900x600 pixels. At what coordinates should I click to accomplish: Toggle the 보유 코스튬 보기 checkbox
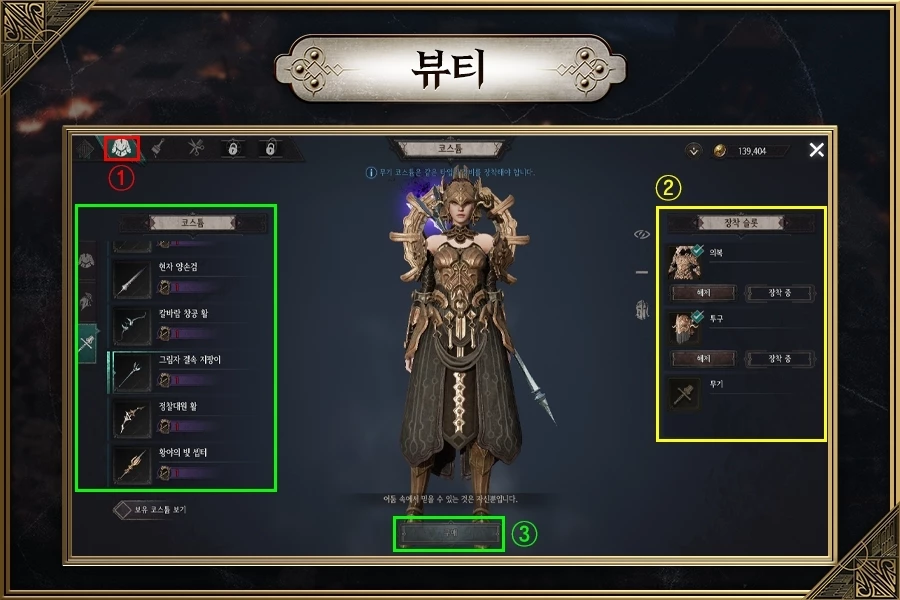point(122,510)
